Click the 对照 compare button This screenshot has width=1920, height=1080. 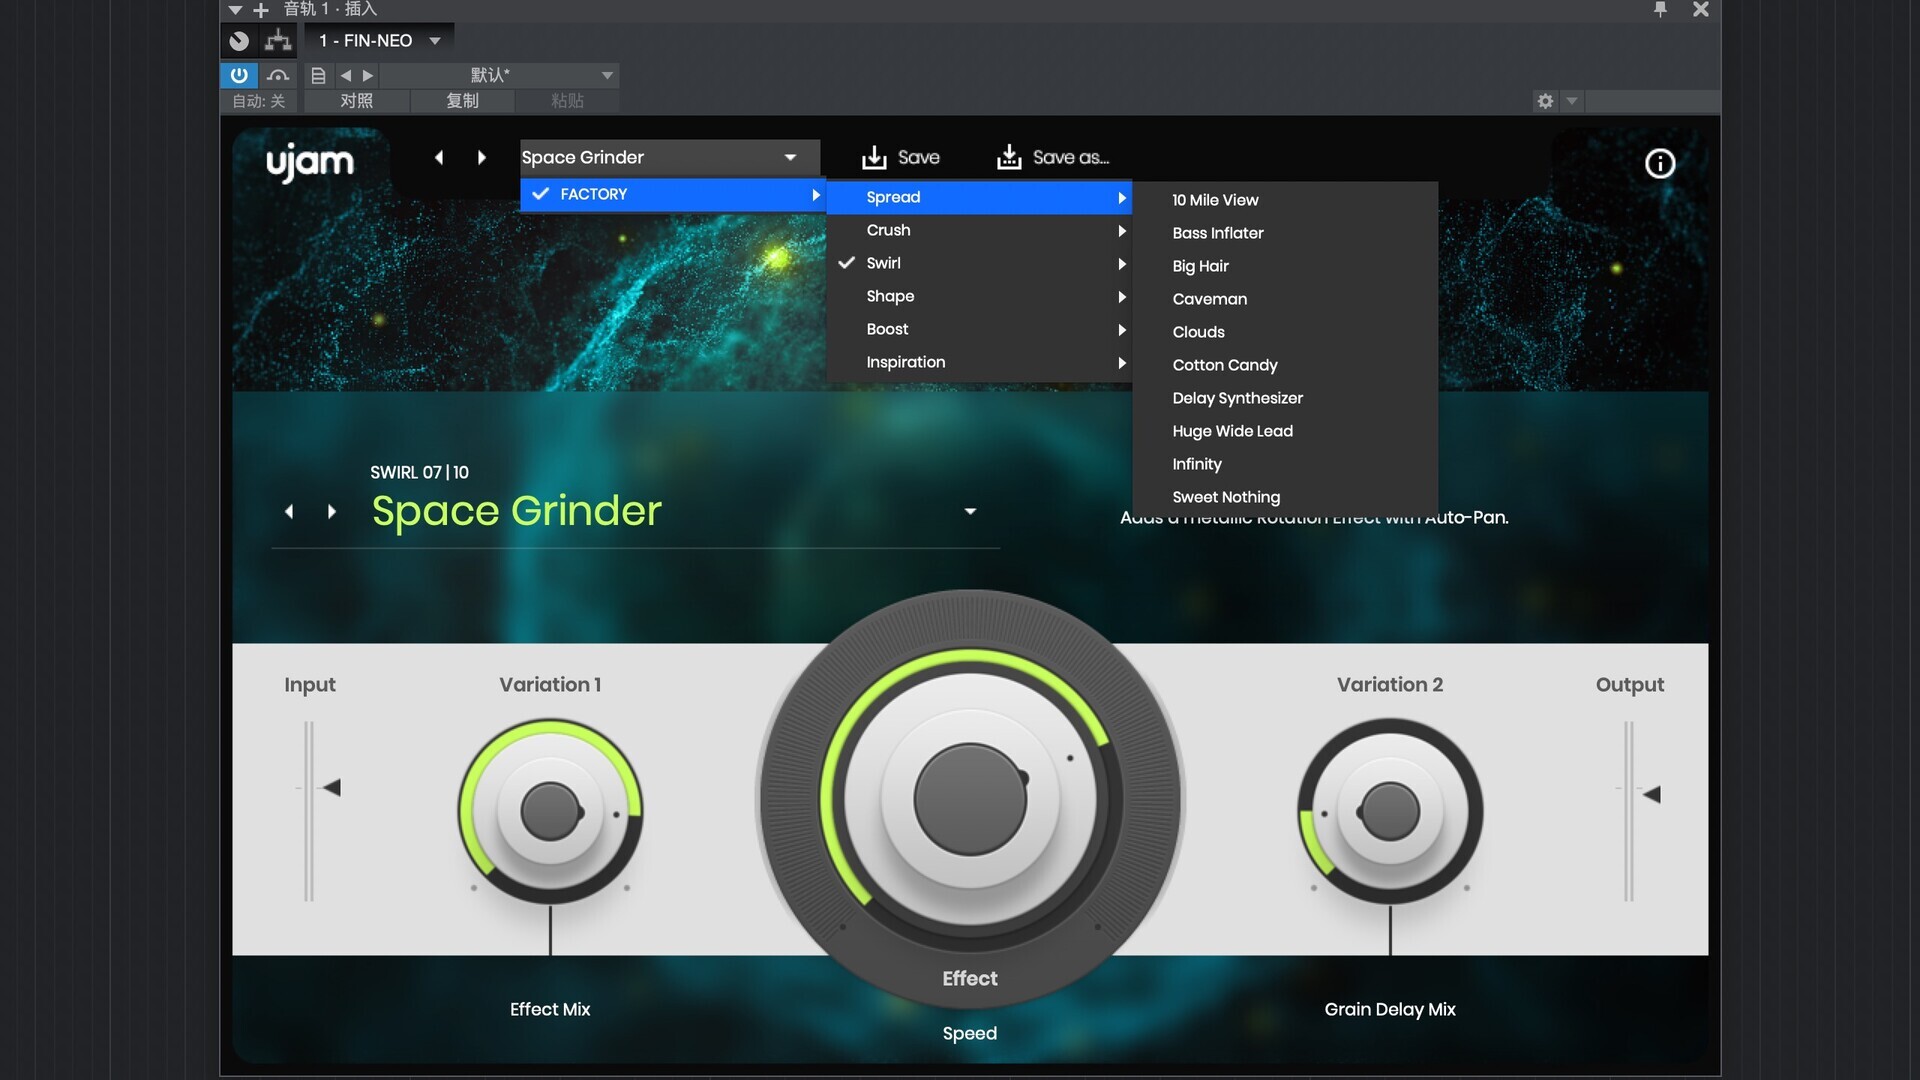357,101
